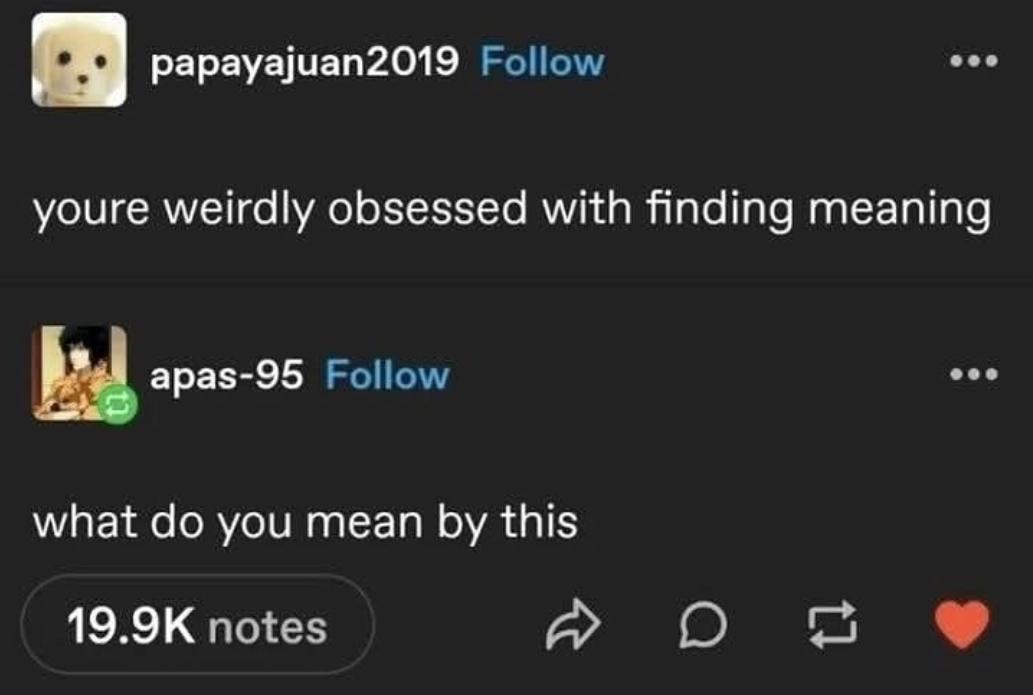Viewport: 1033px width, 695px height.
Task: Toggle Follow for papayajuan2019
Action: coord(542,62)
